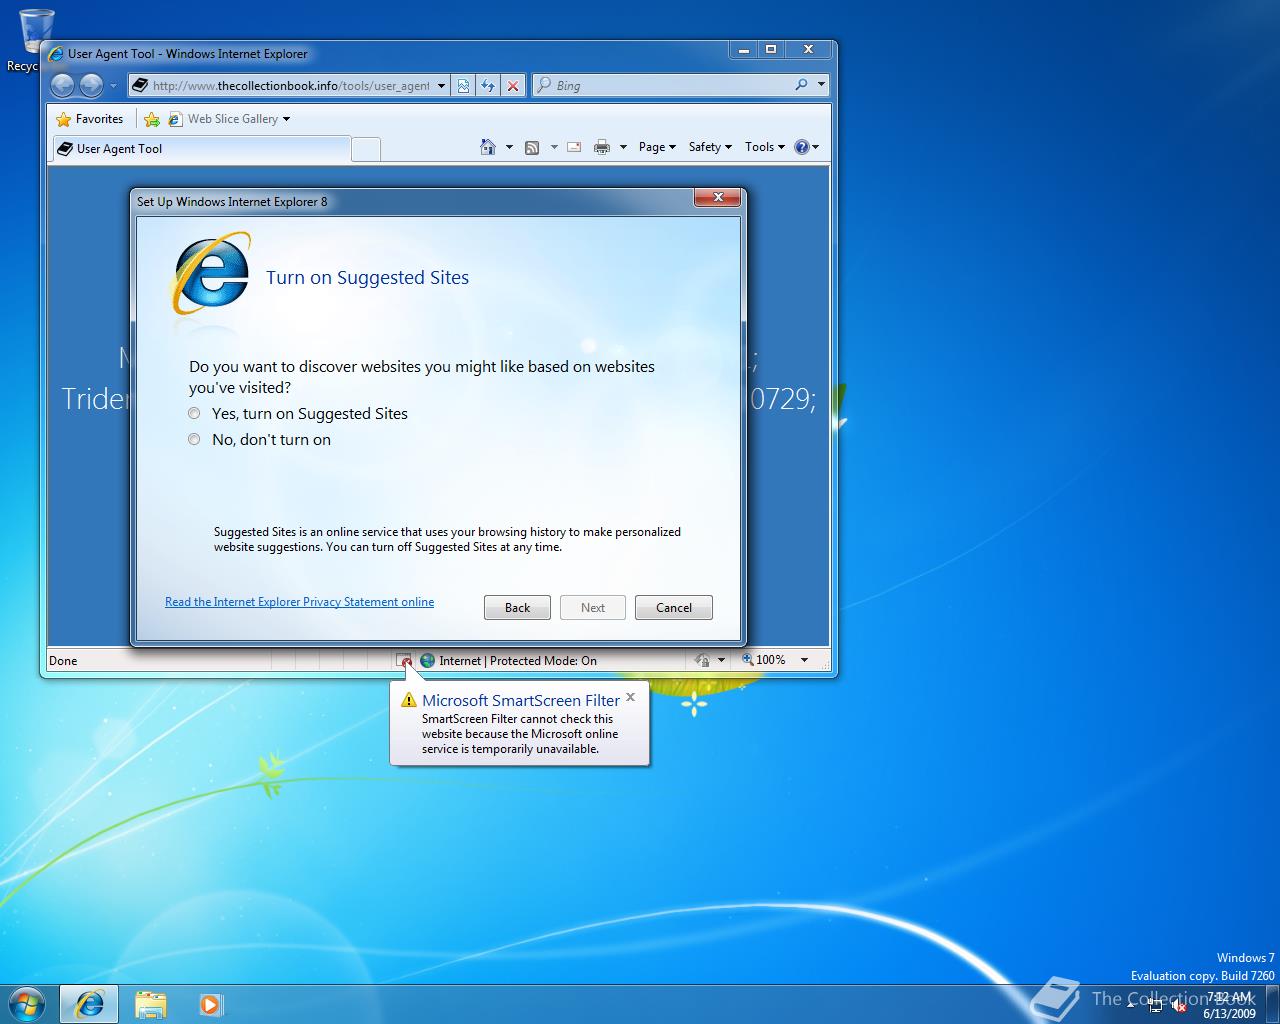Click the RSS feeds icon
The width and height of the screenshot is (1280, 1024).
(532, 147)
